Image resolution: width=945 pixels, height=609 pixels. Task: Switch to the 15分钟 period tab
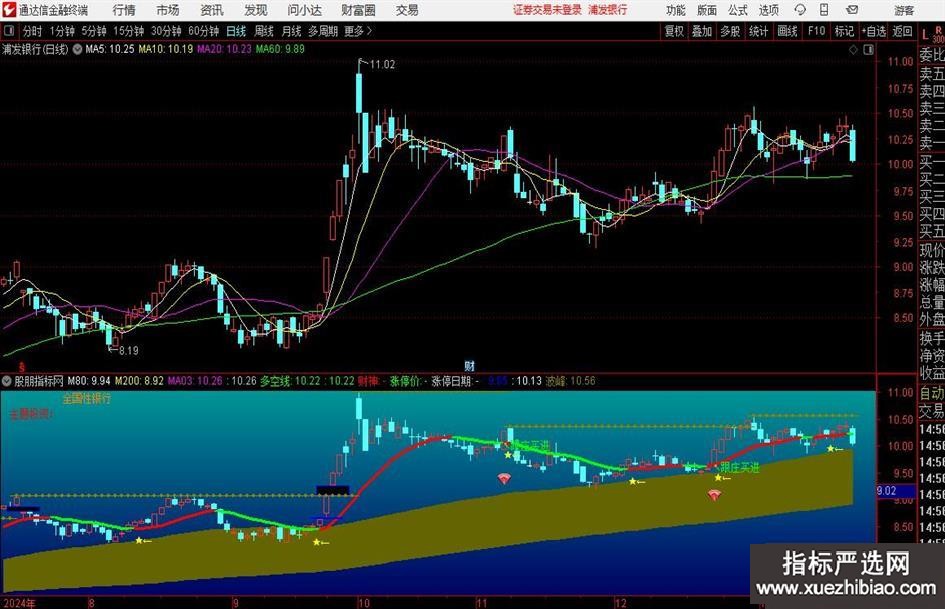tap(129, 31)
